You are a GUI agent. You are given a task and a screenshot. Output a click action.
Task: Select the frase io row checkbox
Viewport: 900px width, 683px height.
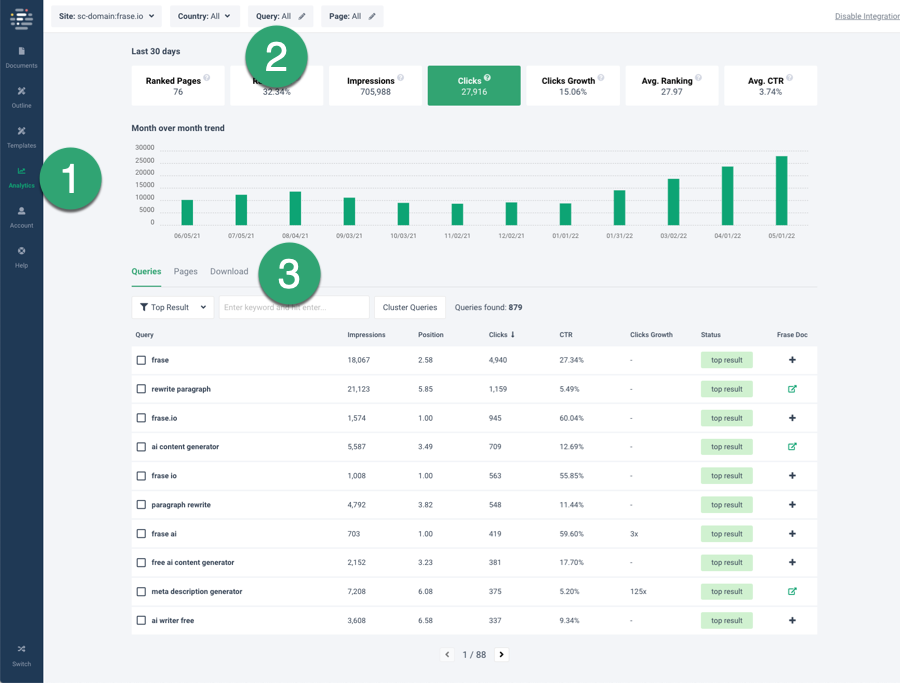point(141,476)
